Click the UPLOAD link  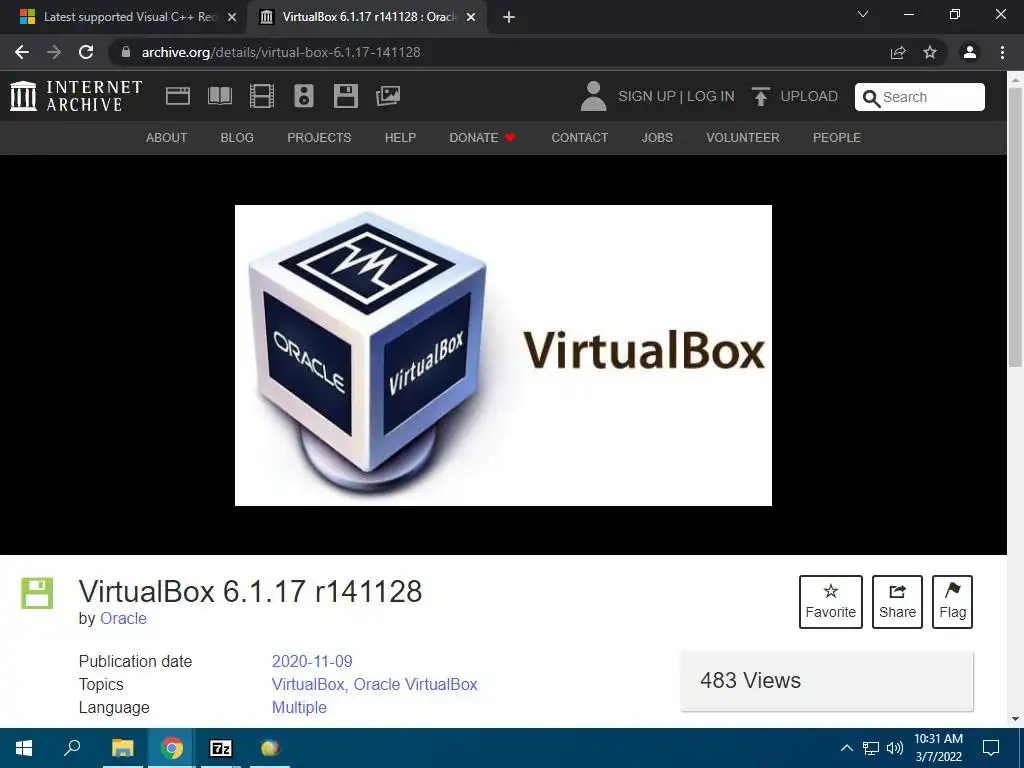click(x=809, y=97)
